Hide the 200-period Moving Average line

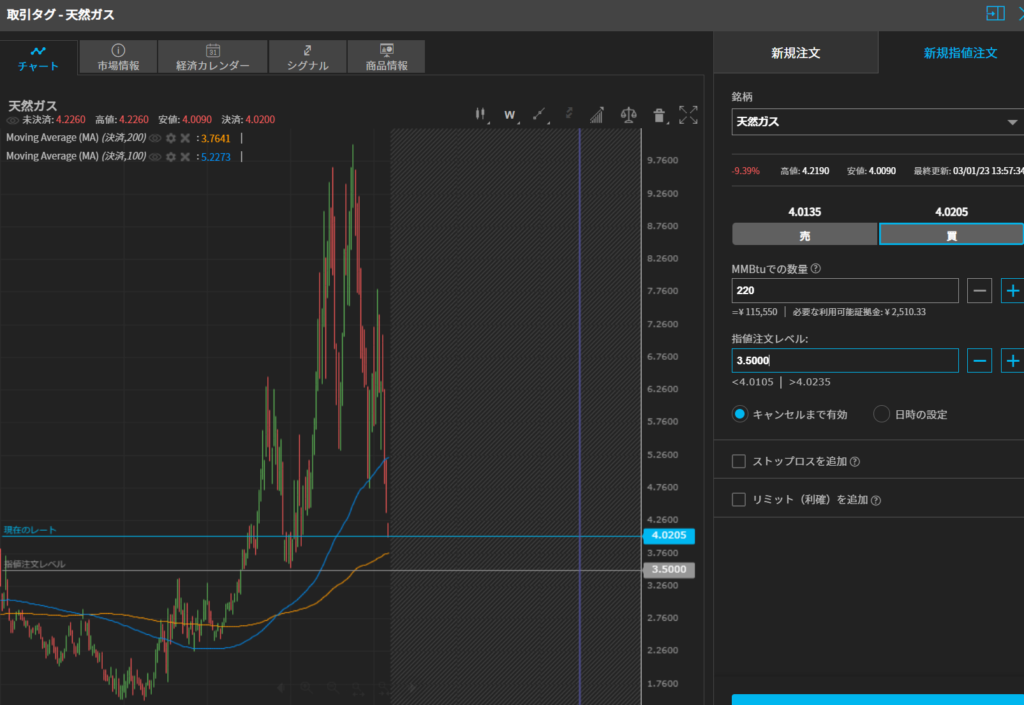156,138
